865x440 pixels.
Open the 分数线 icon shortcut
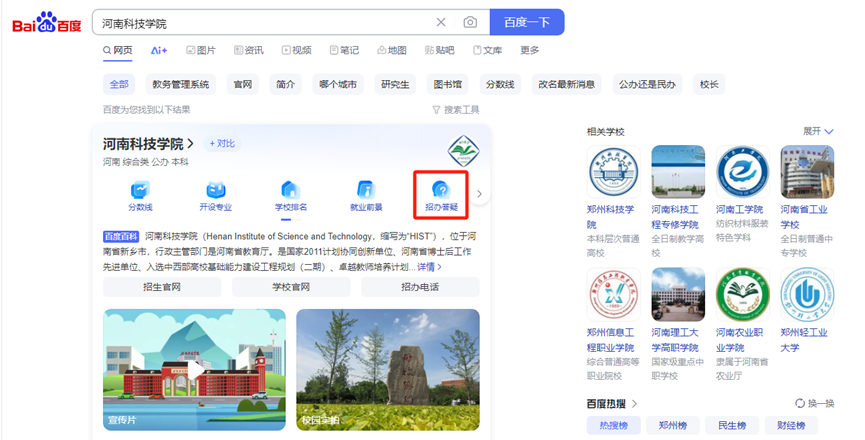click(x=140, y=196)
